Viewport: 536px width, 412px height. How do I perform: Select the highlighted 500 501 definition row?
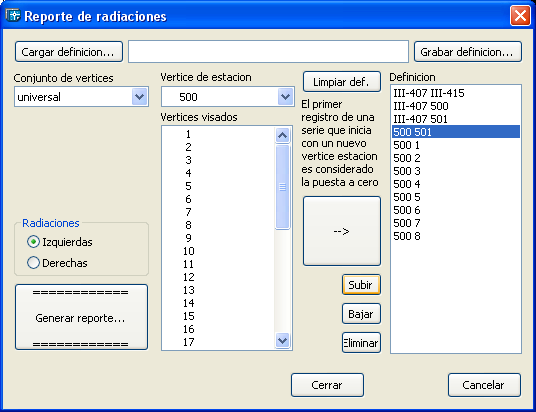(x=456, y=132)
